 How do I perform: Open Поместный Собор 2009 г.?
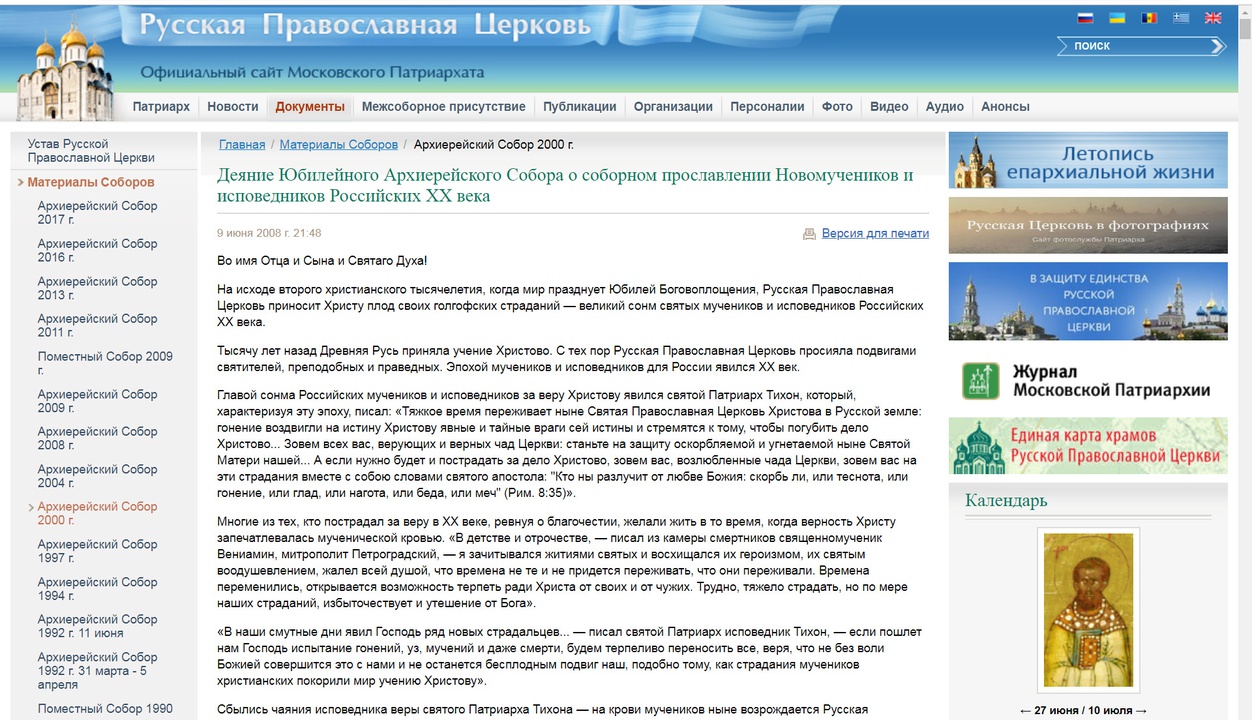[x=105, y=363]
